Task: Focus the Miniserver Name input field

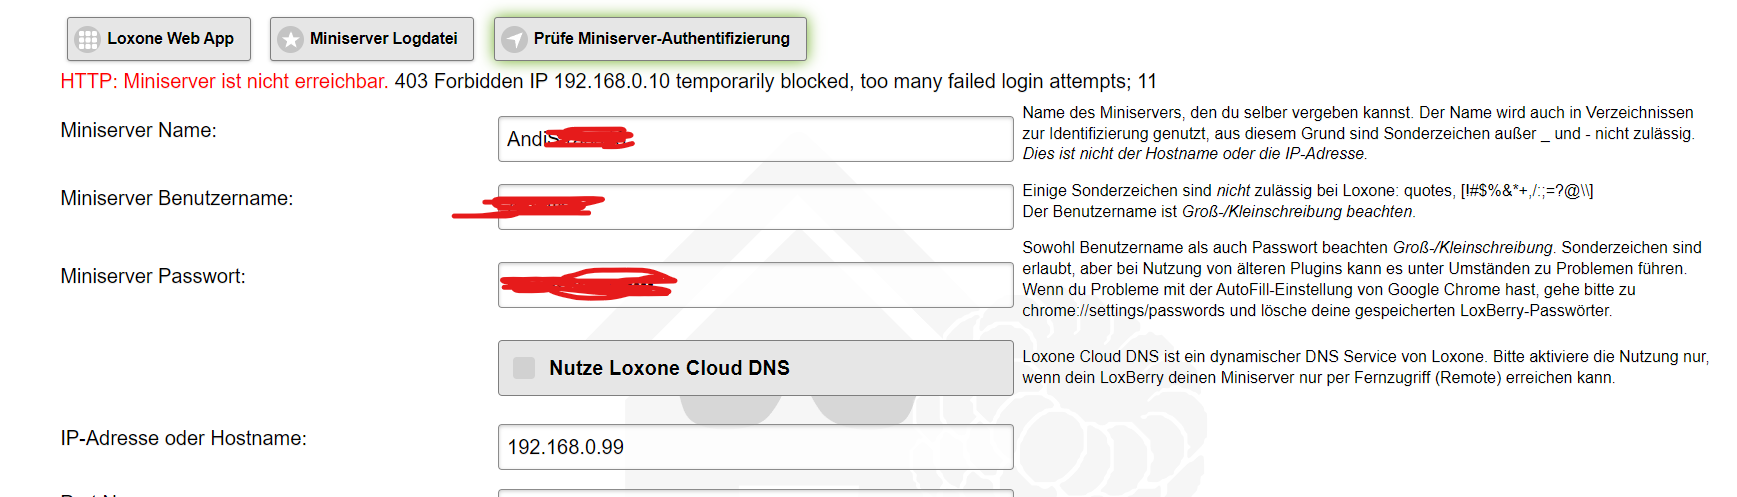Action: [820, 139]
